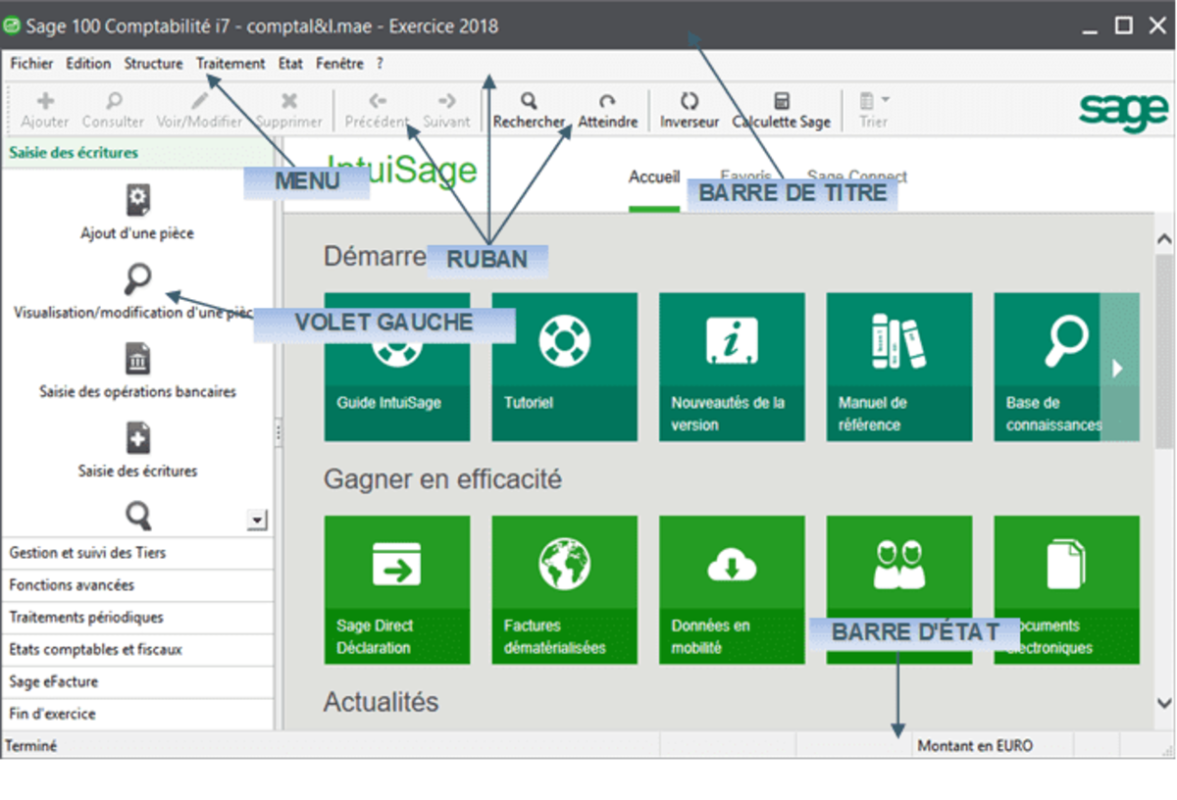Maximize the Sage 100 window
The height and width of the screenshot is (800, 1177).
(1124, 26)
